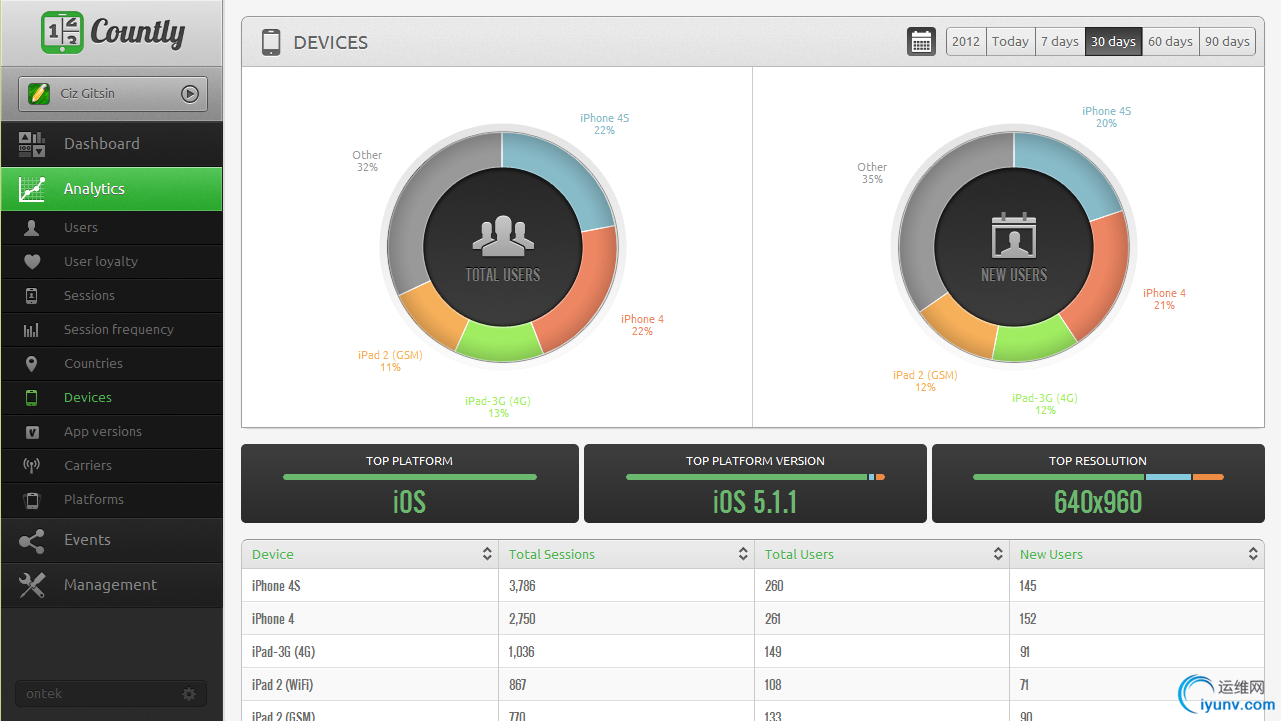The image size is (1281, 721).
Task: Click the 1,036 total sessions cell
Action: pyautogui.click(x=522, y=652)
